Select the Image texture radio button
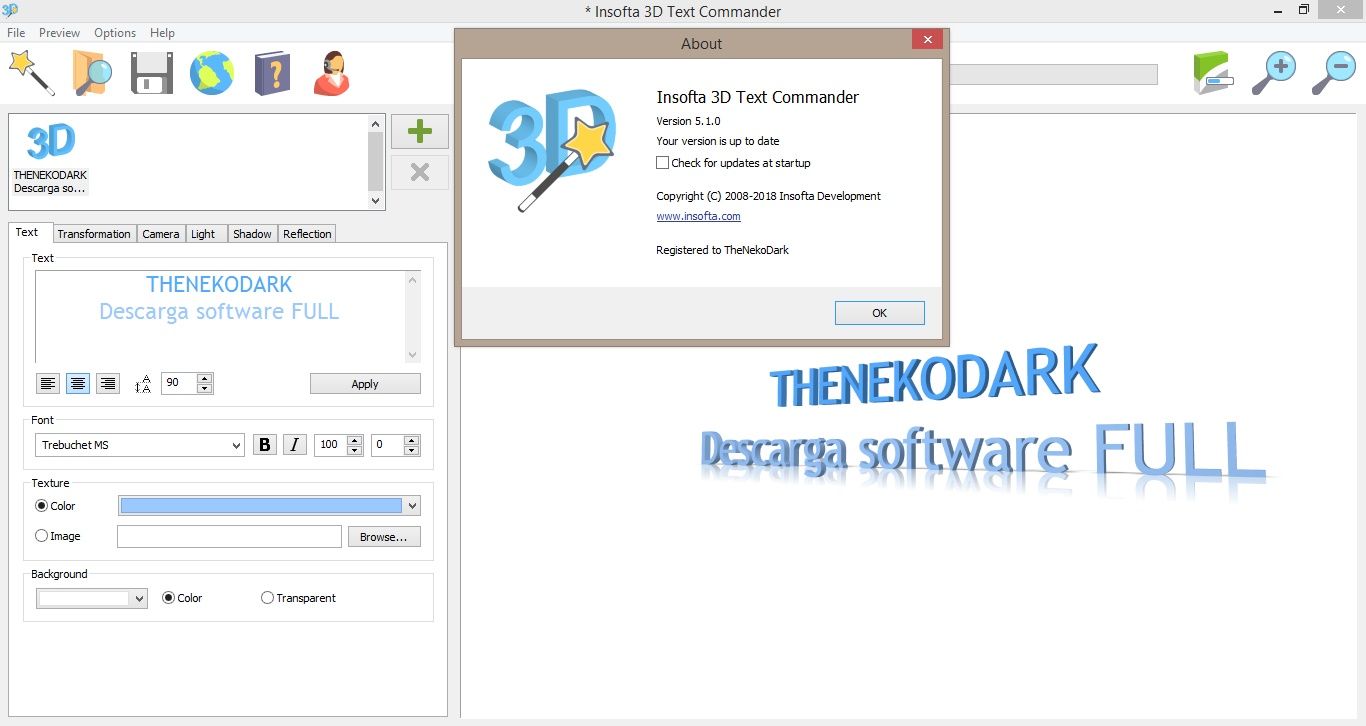Screen dimensions: 1366x726 42,536
